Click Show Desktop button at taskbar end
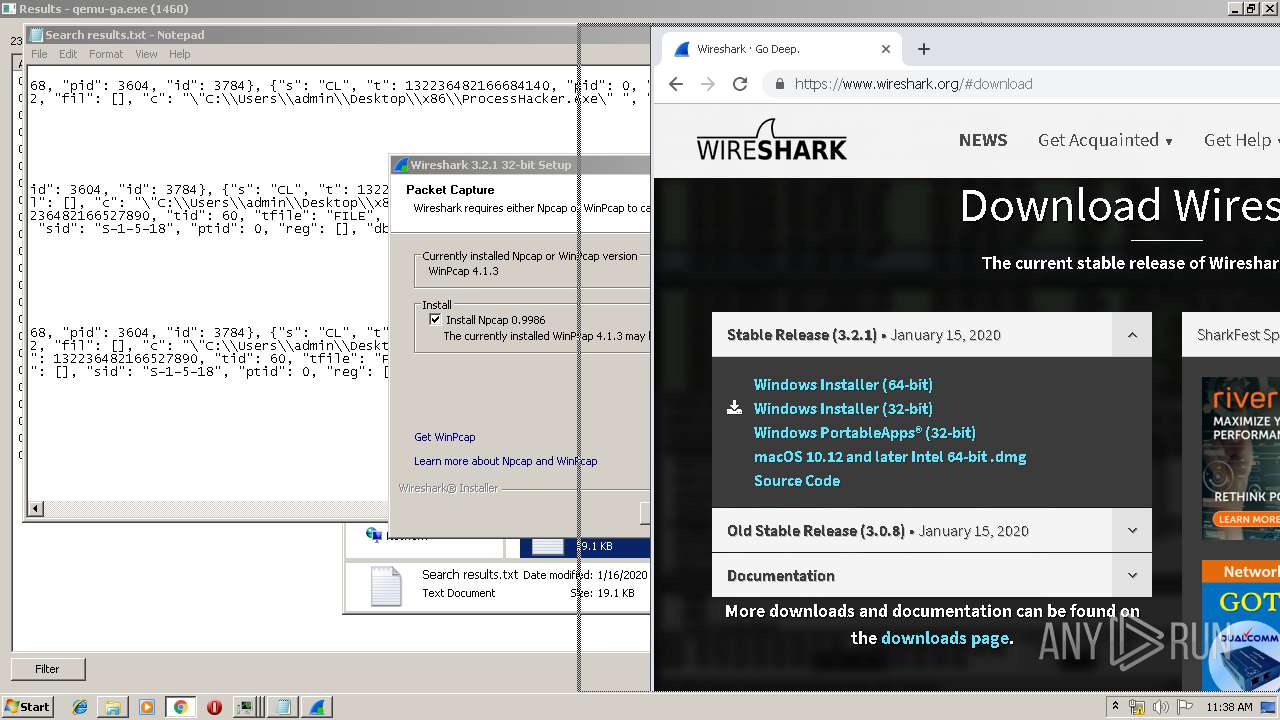The image size is (1280, 720). (x=1269, y=707)
